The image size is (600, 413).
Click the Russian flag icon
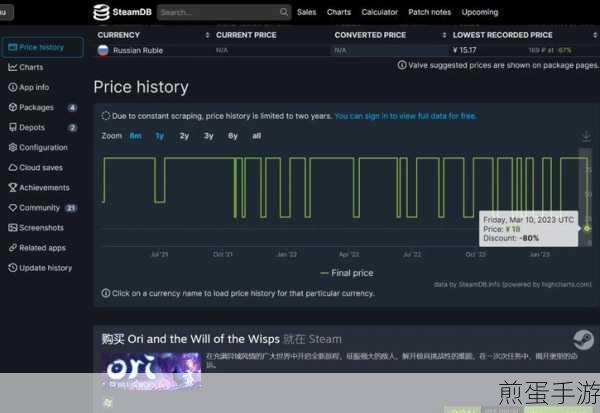point(103,50)
